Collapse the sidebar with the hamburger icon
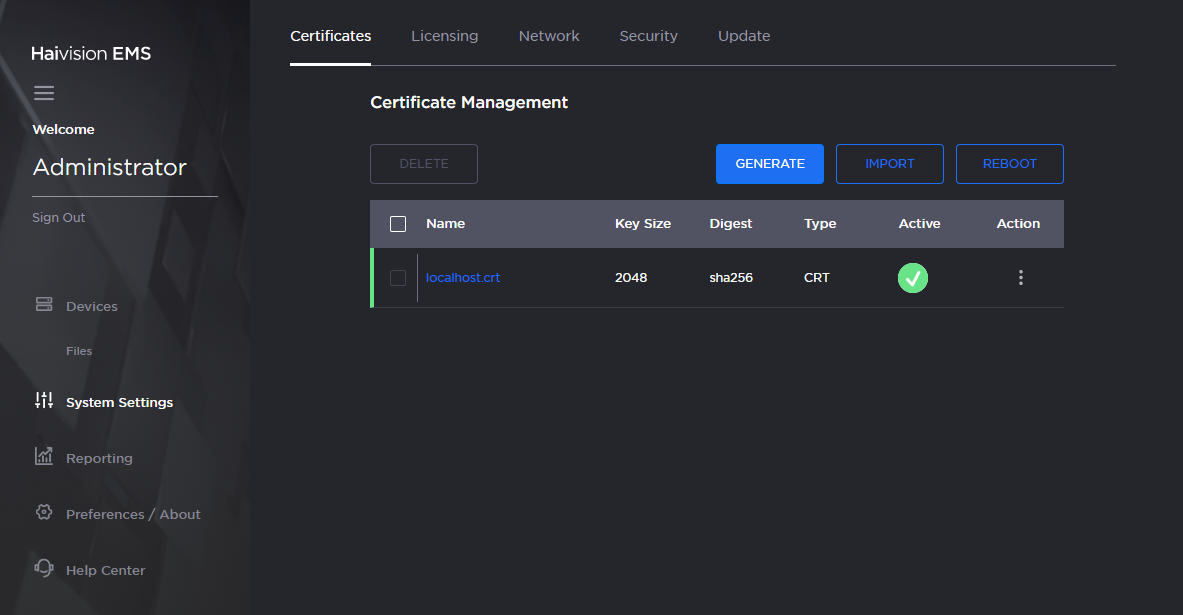1183x615 pixels. 44,92
